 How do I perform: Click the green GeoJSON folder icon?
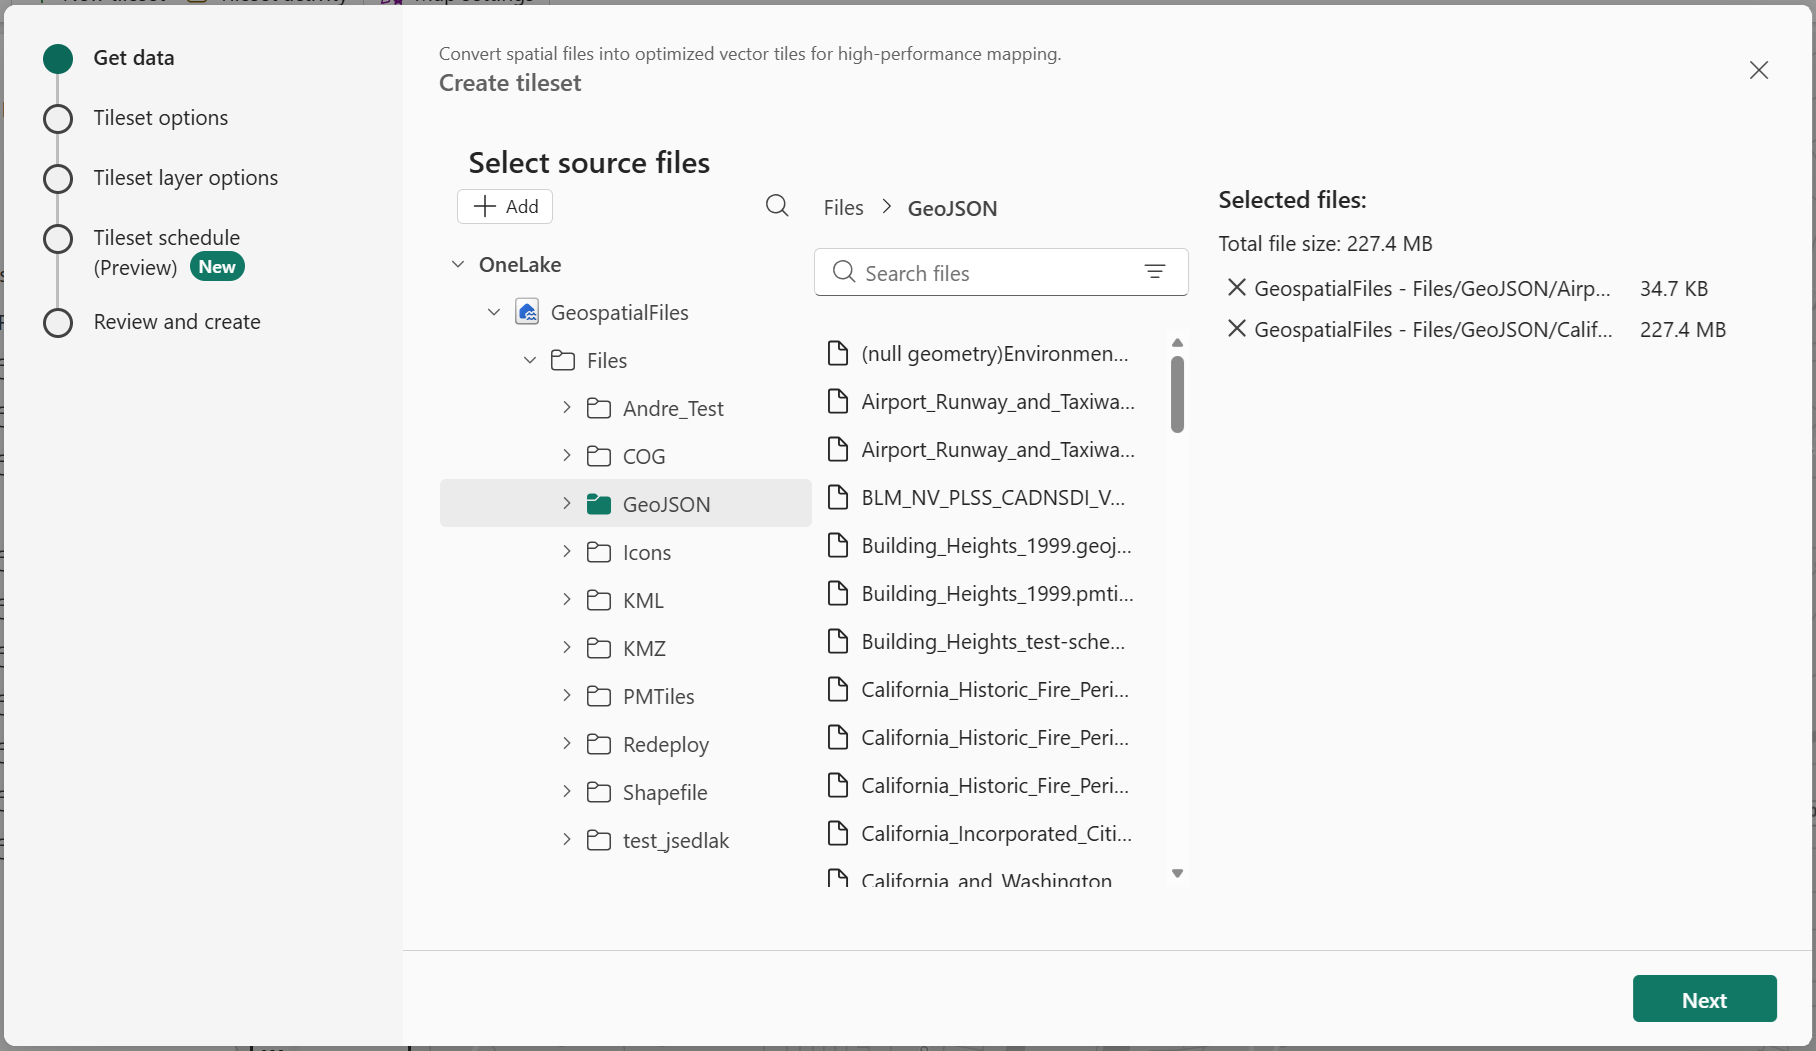point(599,504)
